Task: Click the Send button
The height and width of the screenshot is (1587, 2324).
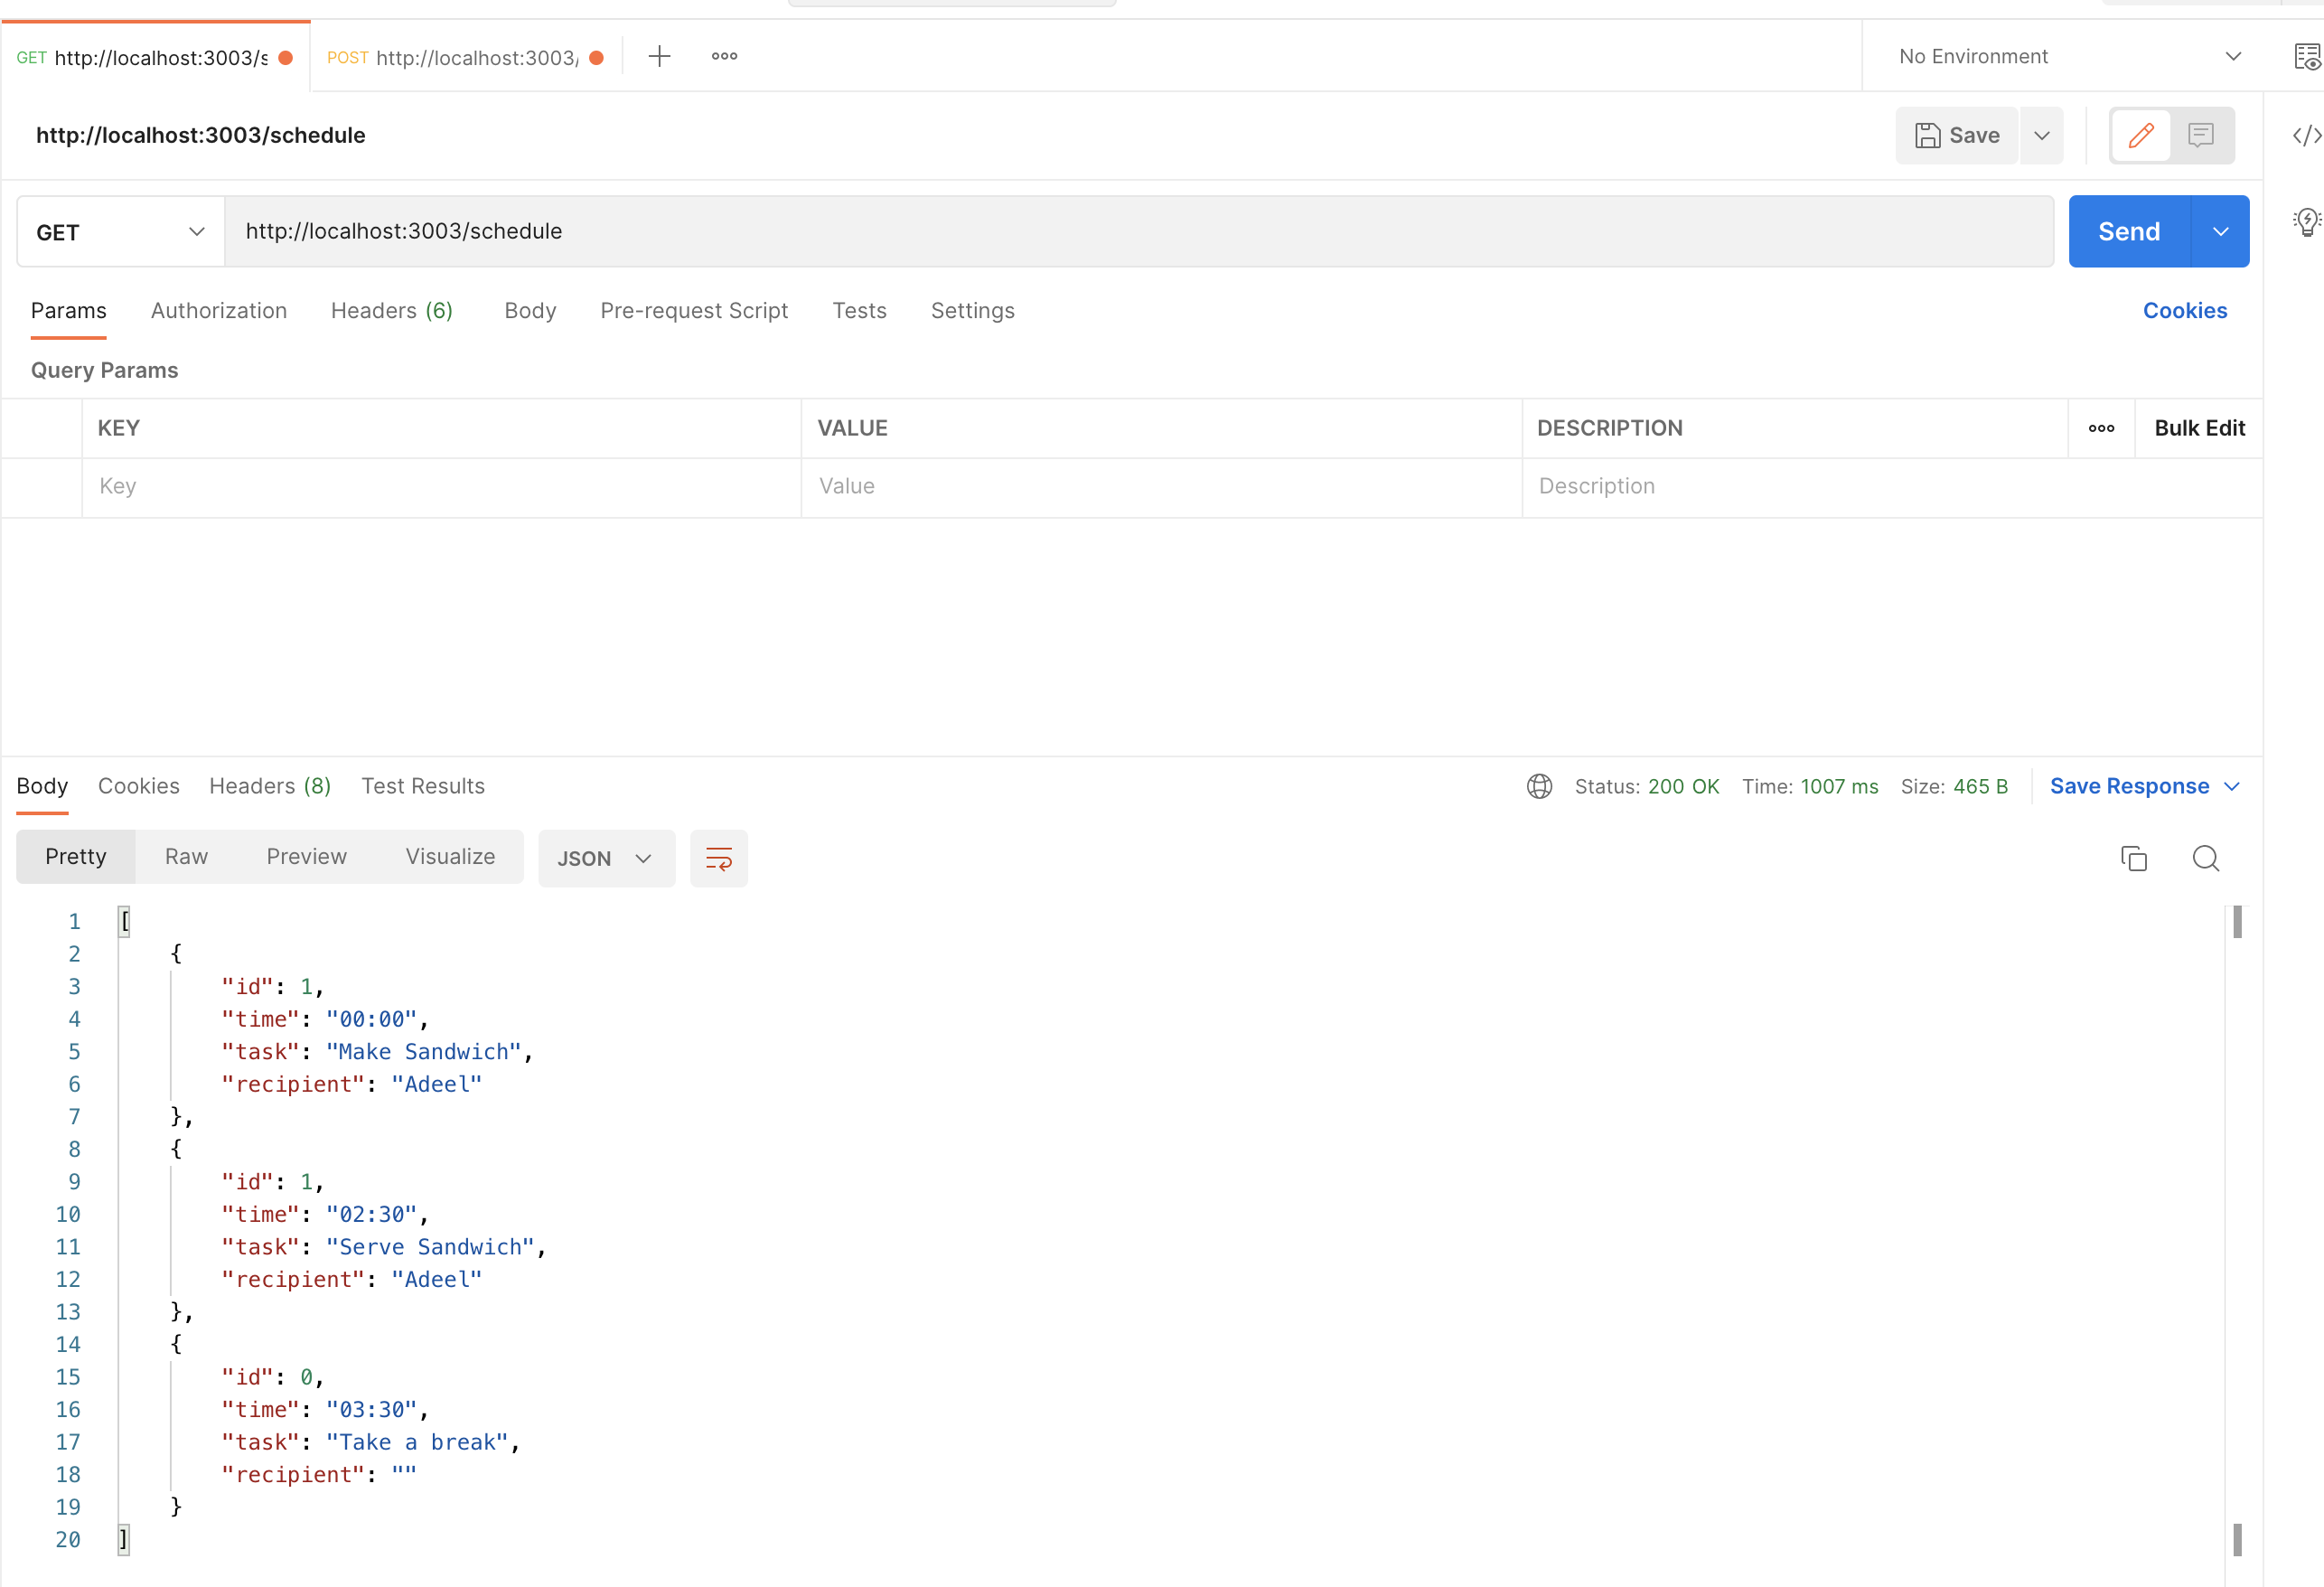Action: 2128,231
